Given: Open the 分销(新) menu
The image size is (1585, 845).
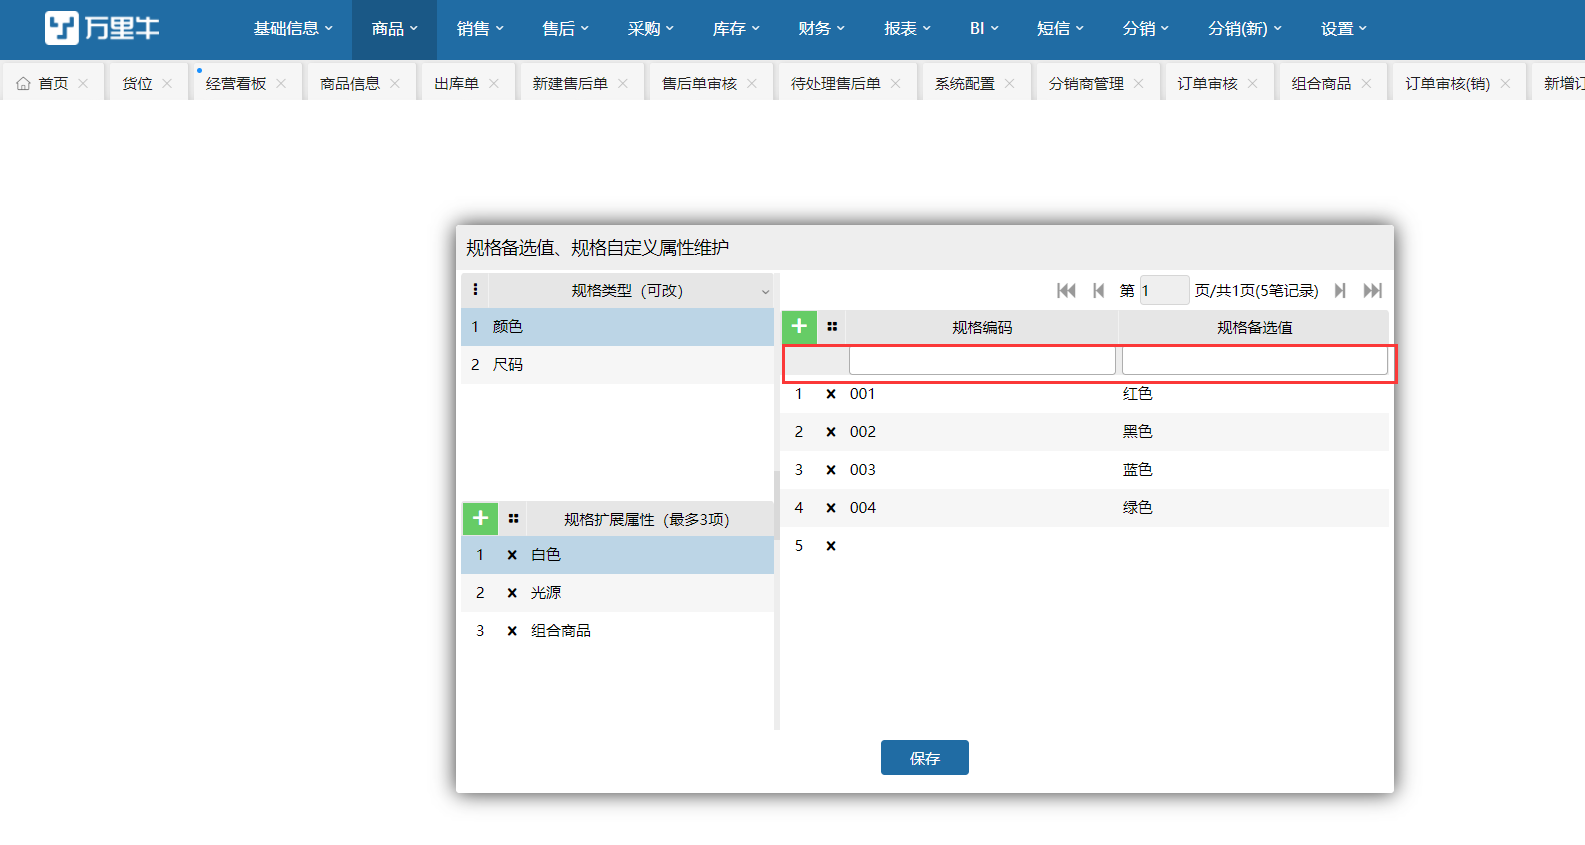Looking at the screenshot, I should pos(1245,29).
